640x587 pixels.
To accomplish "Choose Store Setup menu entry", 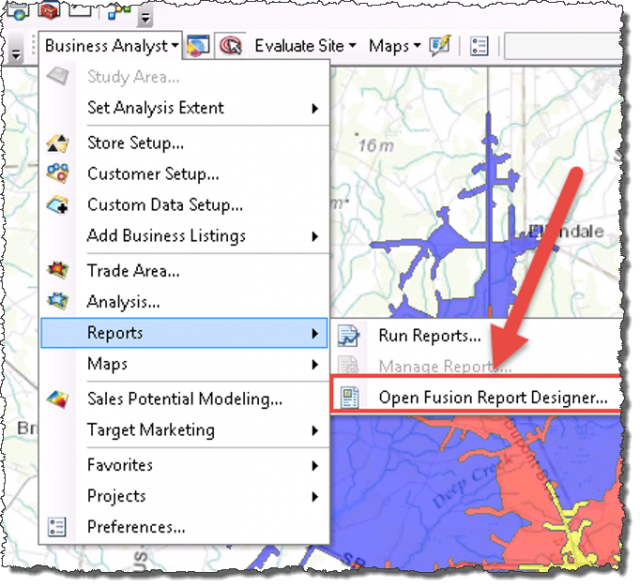I will pyautogui.click(x=184, y=143).
